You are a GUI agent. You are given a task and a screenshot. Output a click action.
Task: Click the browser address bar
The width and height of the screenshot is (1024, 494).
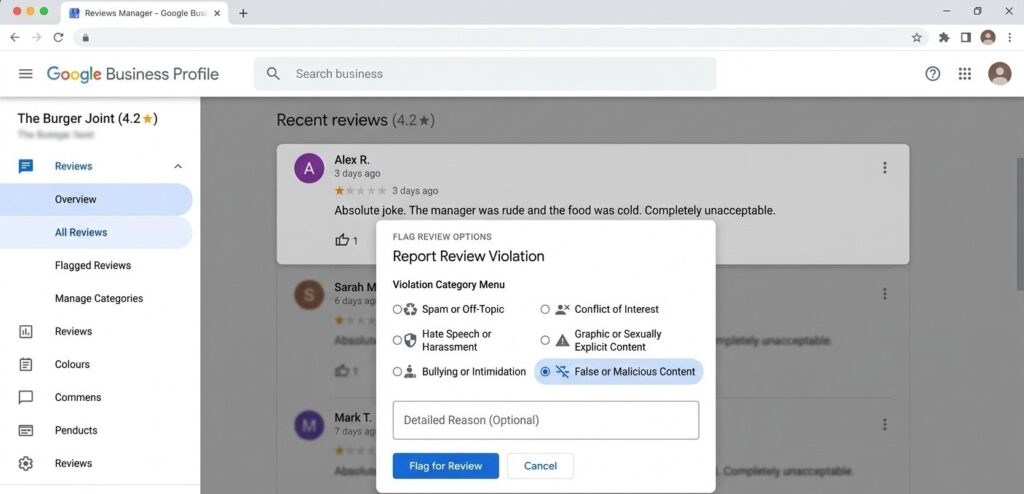tap(500, 37)
